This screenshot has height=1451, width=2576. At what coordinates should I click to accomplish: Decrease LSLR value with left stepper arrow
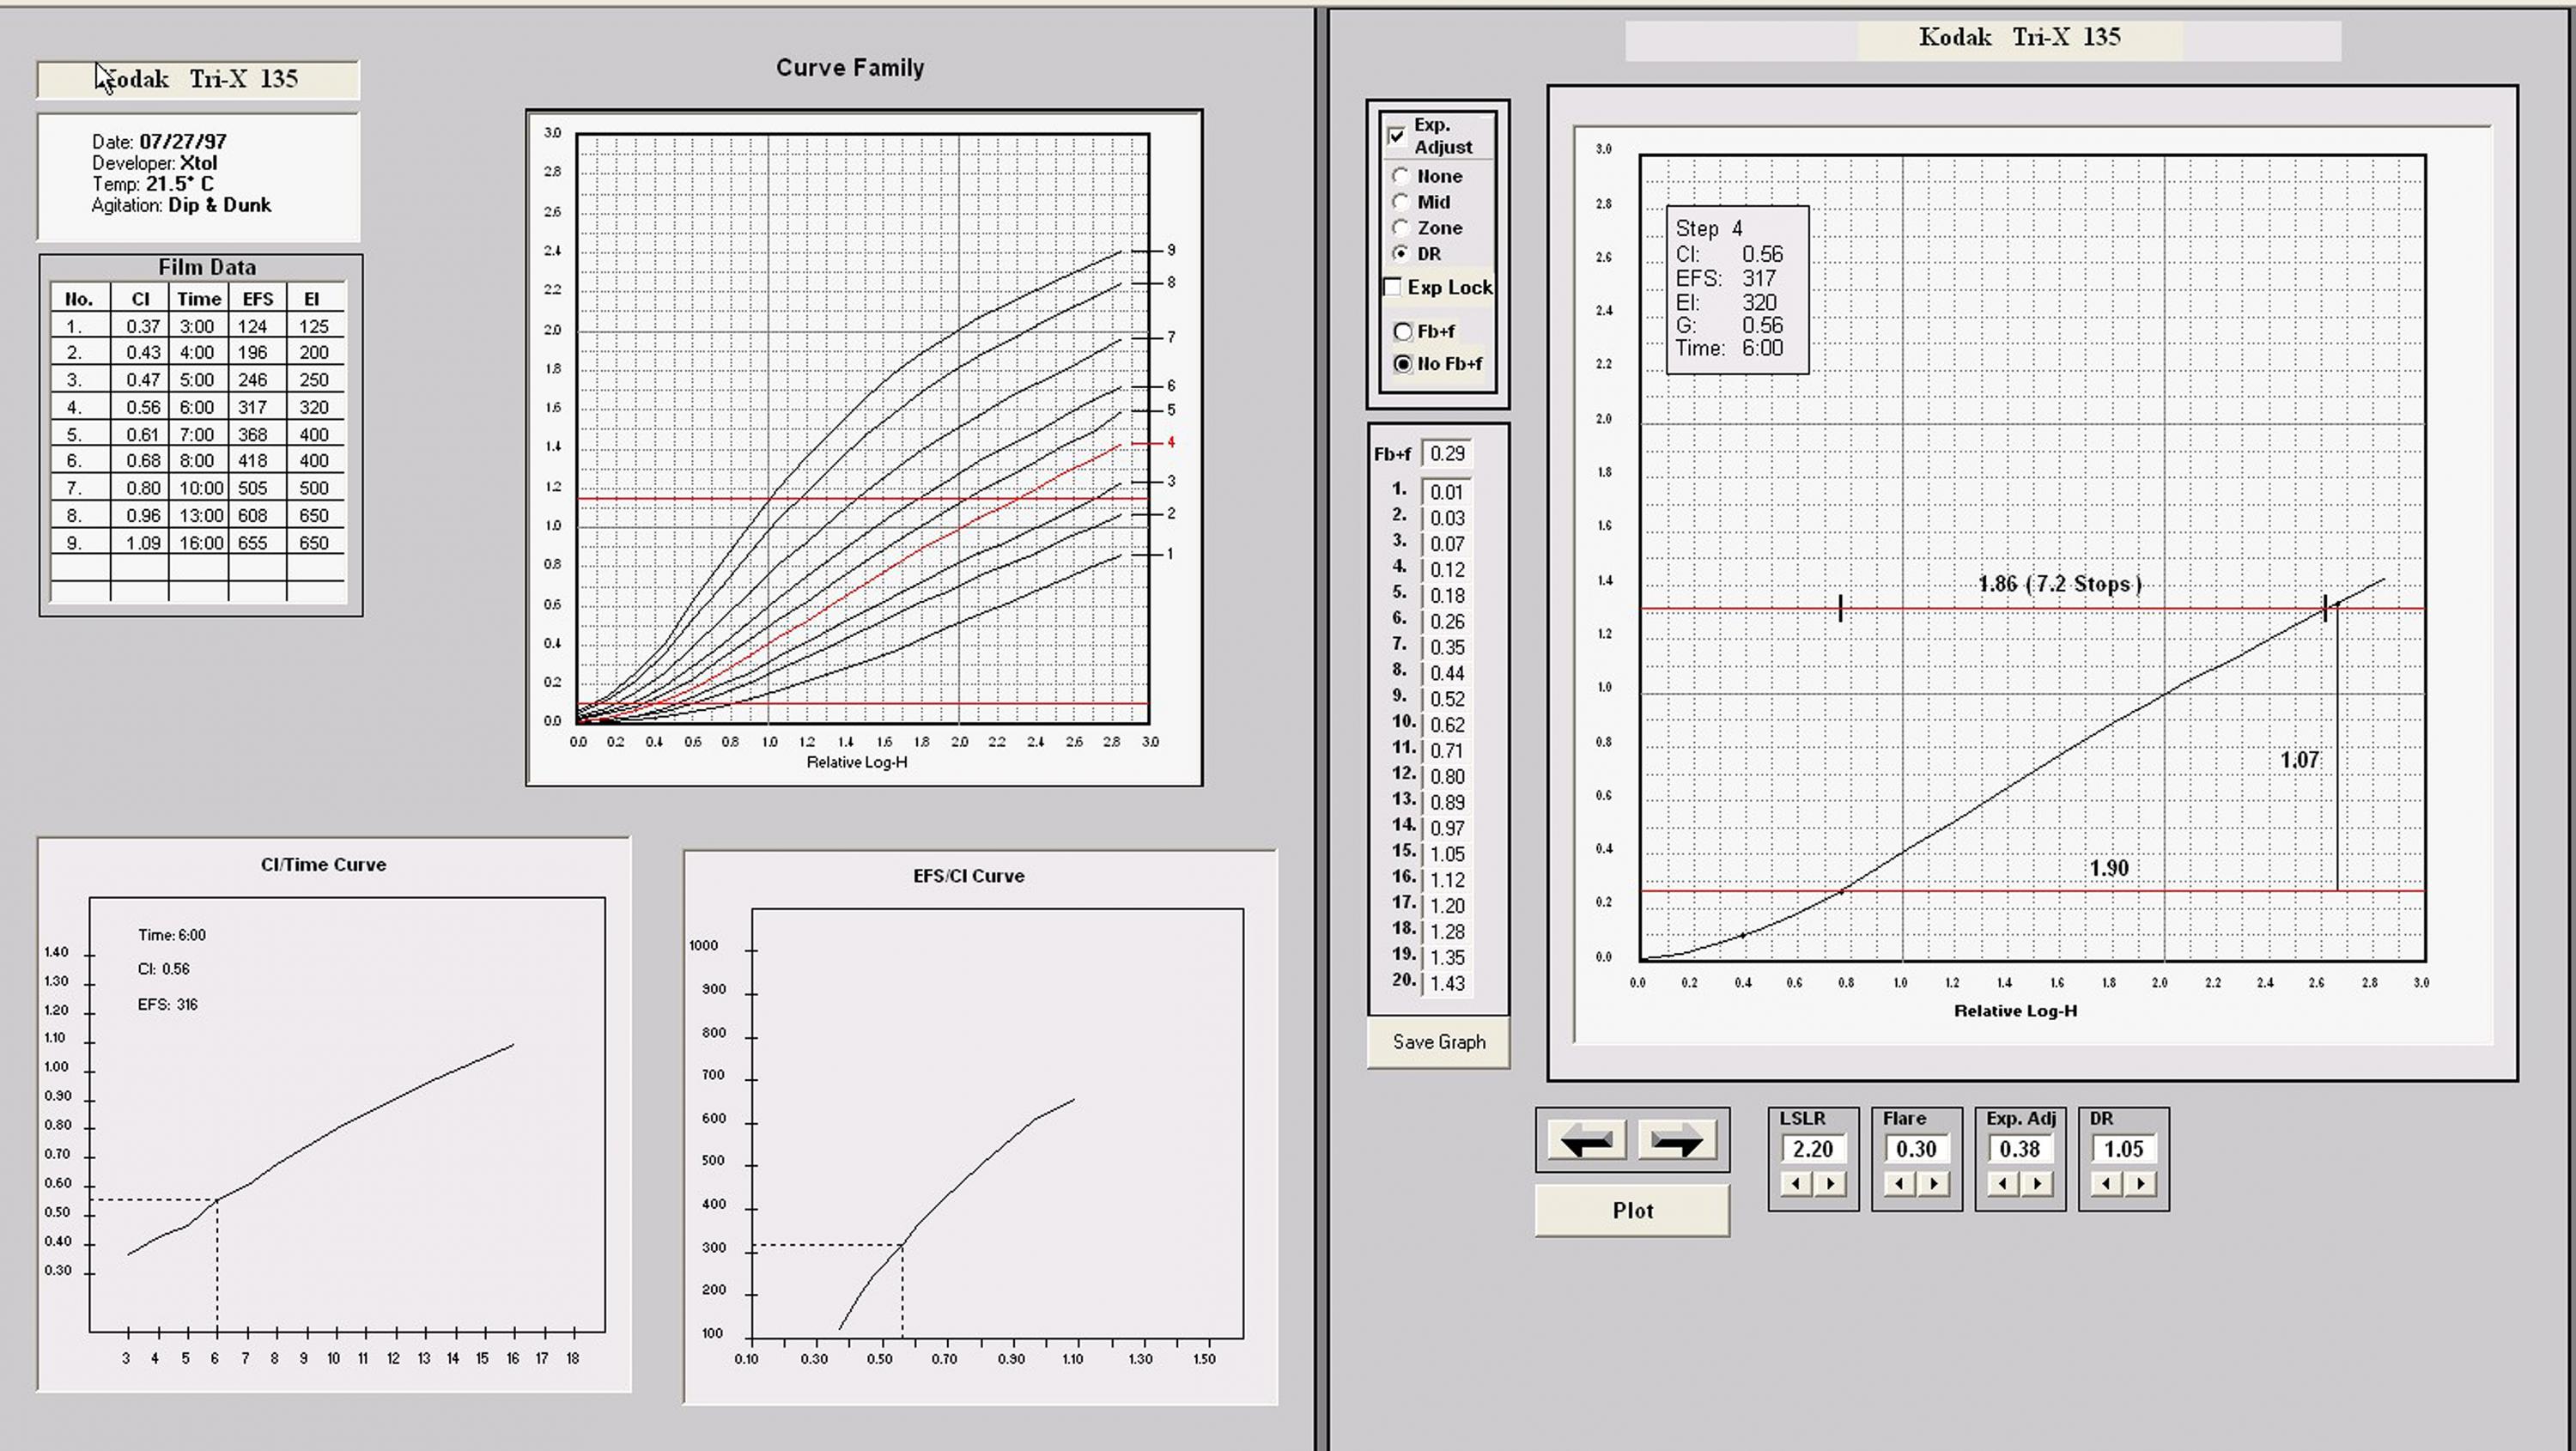pyautogui.click(x=1796, y=1184)
